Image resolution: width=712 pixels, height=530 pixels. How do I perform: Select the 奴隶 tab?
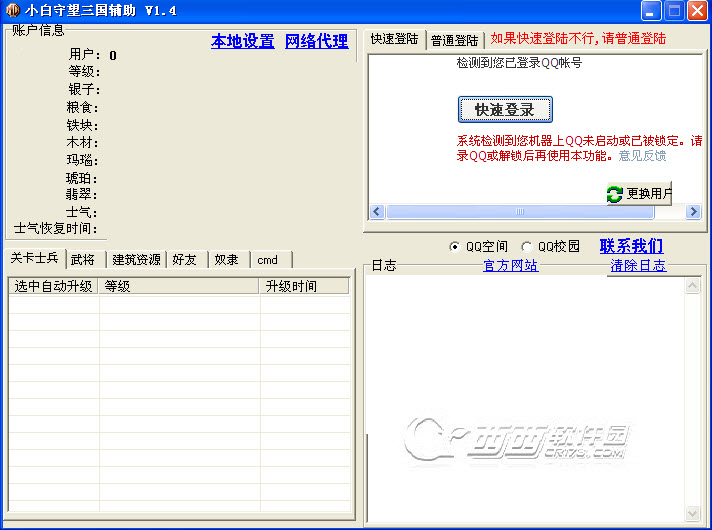coord(227,260)
